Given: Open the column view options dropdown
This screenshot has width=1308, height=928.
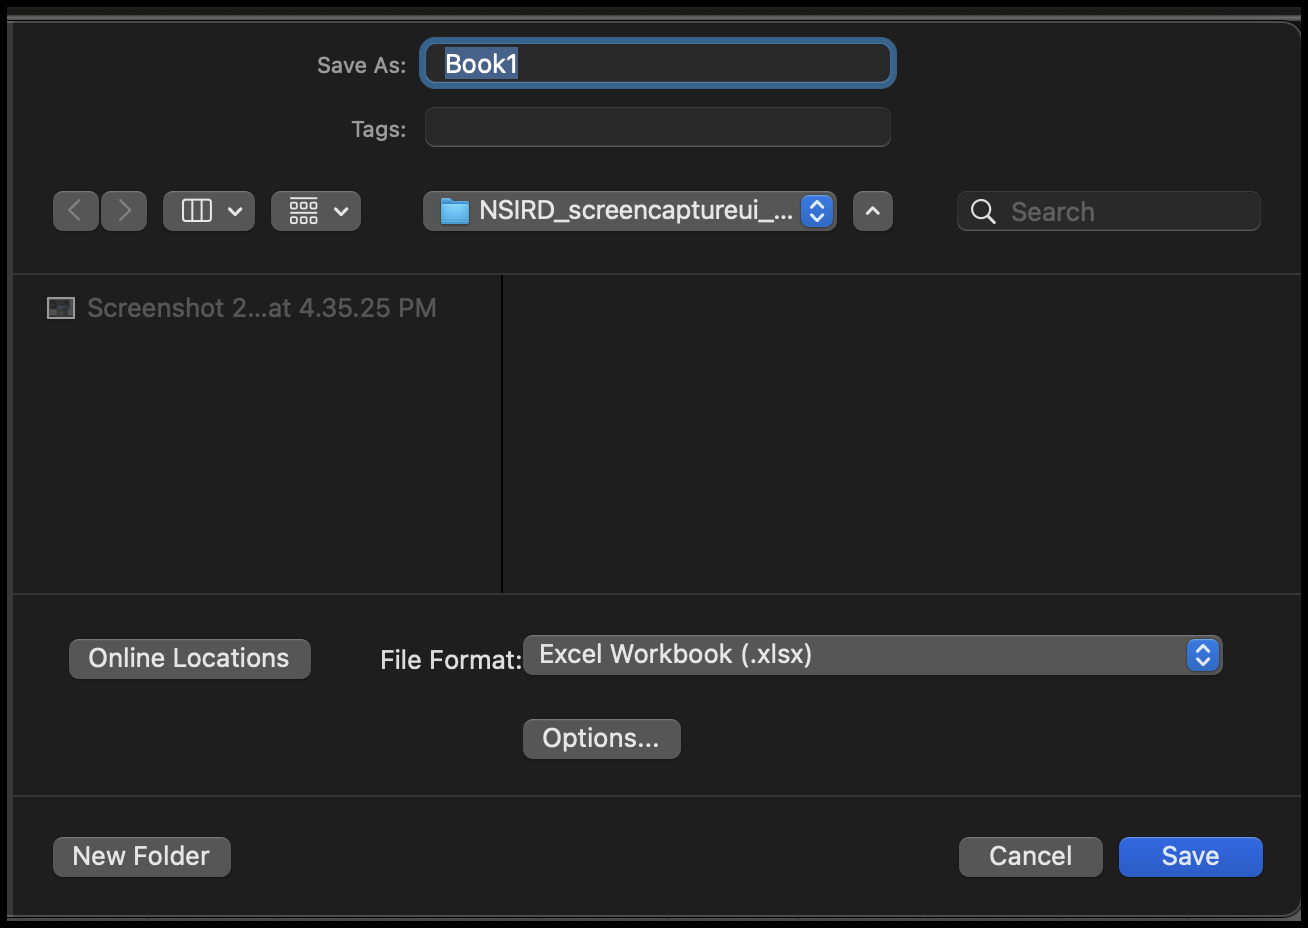Looking at the screenshot, I should point(209,211).
